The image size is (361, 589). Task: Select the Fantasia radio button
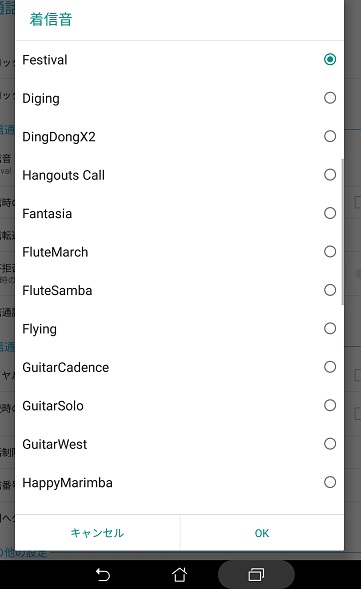coord(330,213)
